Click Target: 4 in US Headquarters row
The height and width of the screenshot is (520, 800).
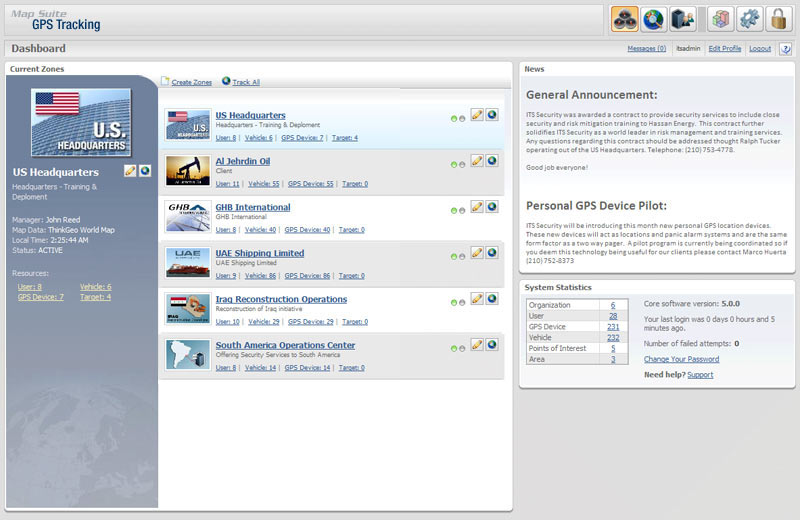(x=345, y=138)
